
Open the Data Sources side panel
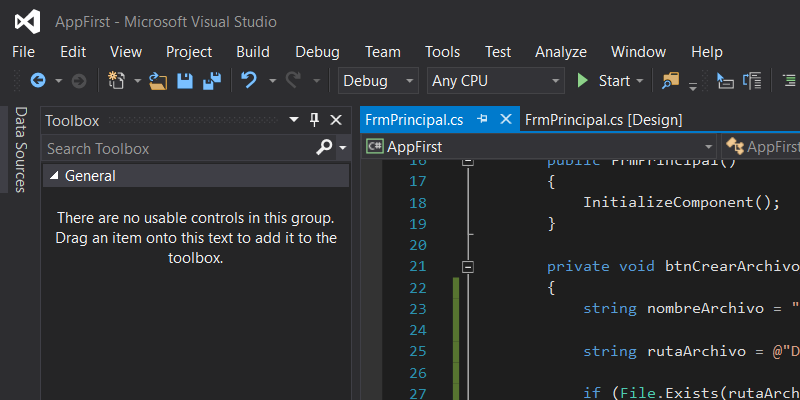coord(20,150)
